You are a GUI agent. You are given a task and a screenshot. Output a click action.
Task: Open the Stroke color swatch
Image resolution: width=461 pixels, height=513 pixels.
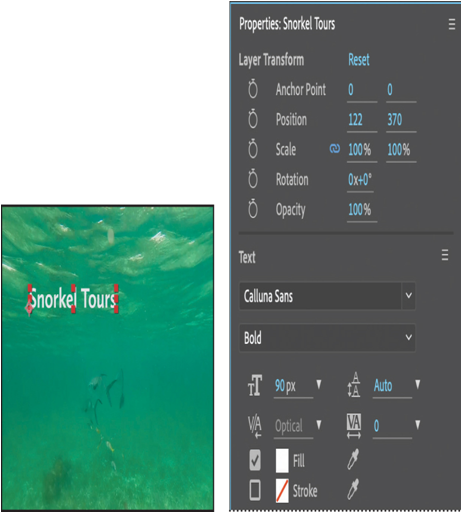pos(282,490)
